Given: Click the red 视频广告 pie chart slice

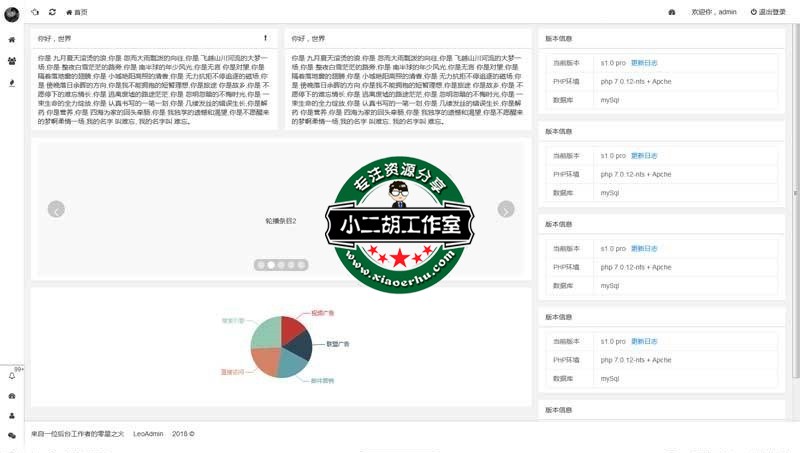Looking at the screenshot, I should [x=292, y=328].
